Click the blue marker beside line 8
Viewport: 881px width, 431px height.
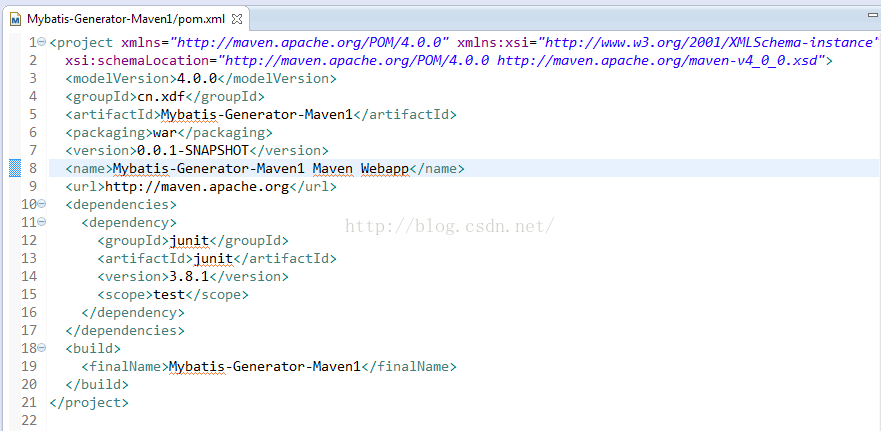(x=15, y=168)
